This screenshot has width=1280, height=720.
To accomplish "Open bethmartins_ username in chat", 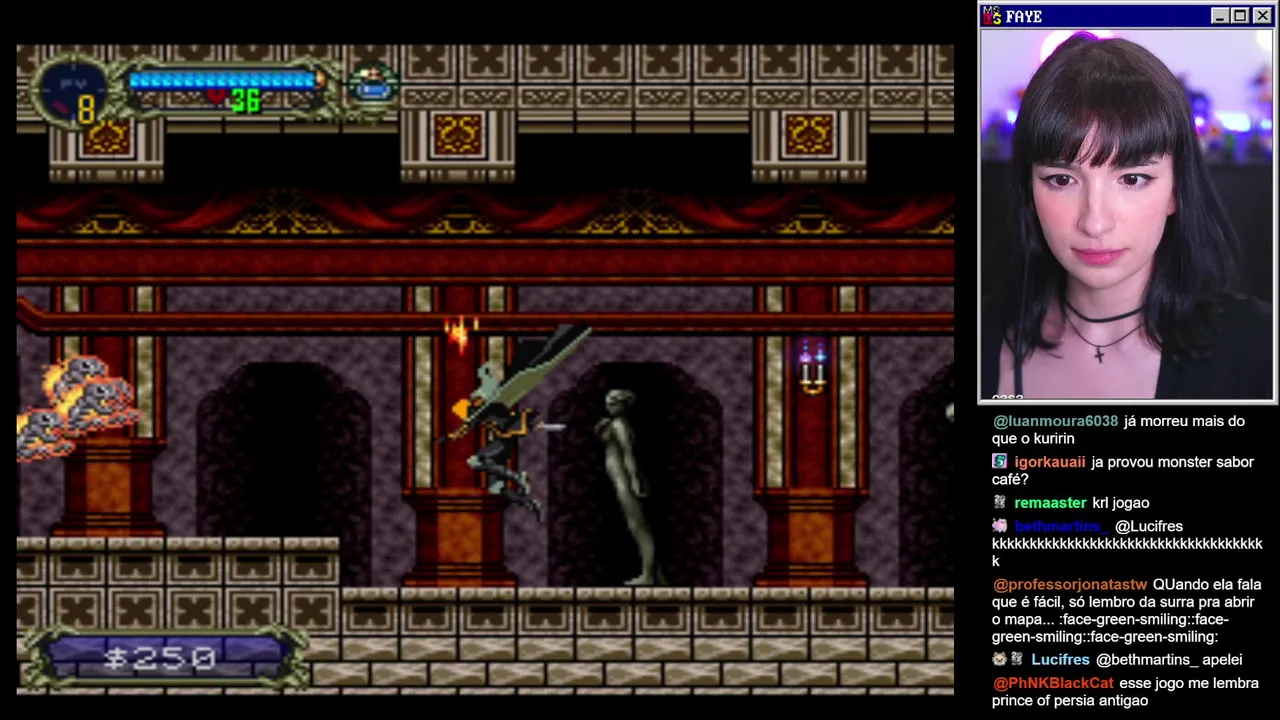I will 1059,526.
